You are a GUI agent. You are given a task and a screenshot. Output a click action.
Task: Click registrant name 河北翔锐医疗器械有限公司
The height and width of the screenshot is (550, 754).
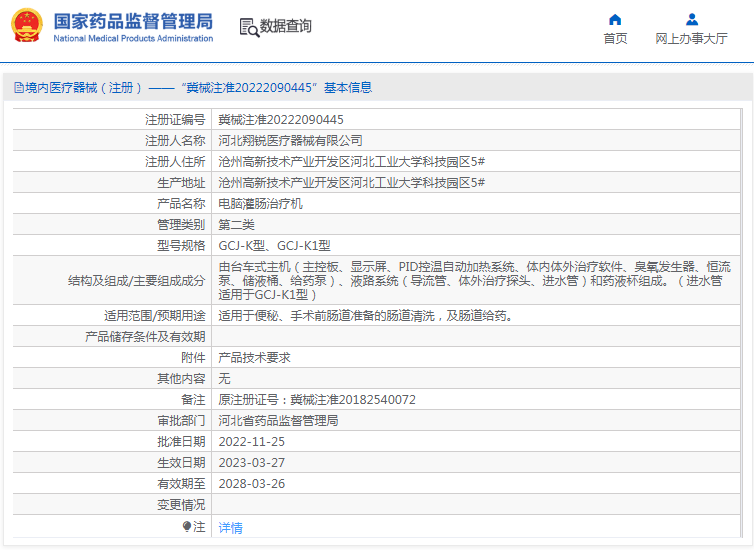[290, 141]
